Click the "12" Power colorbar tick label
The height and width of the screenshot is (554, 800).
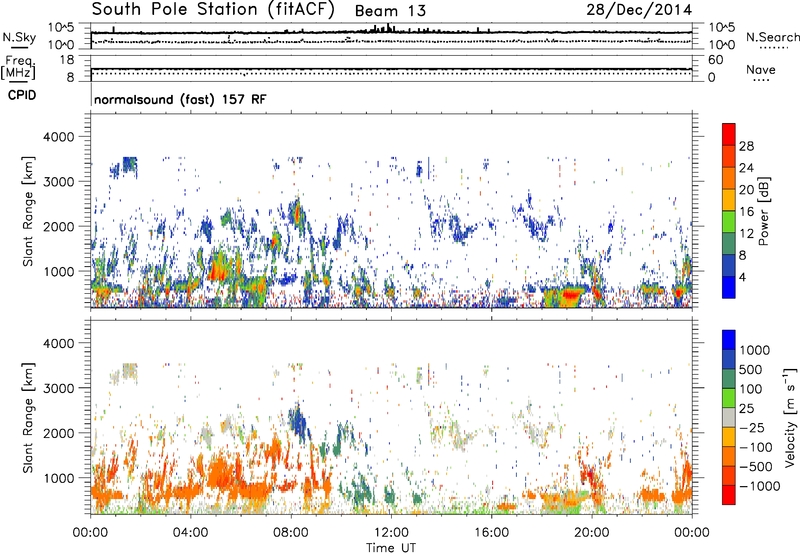746,234
